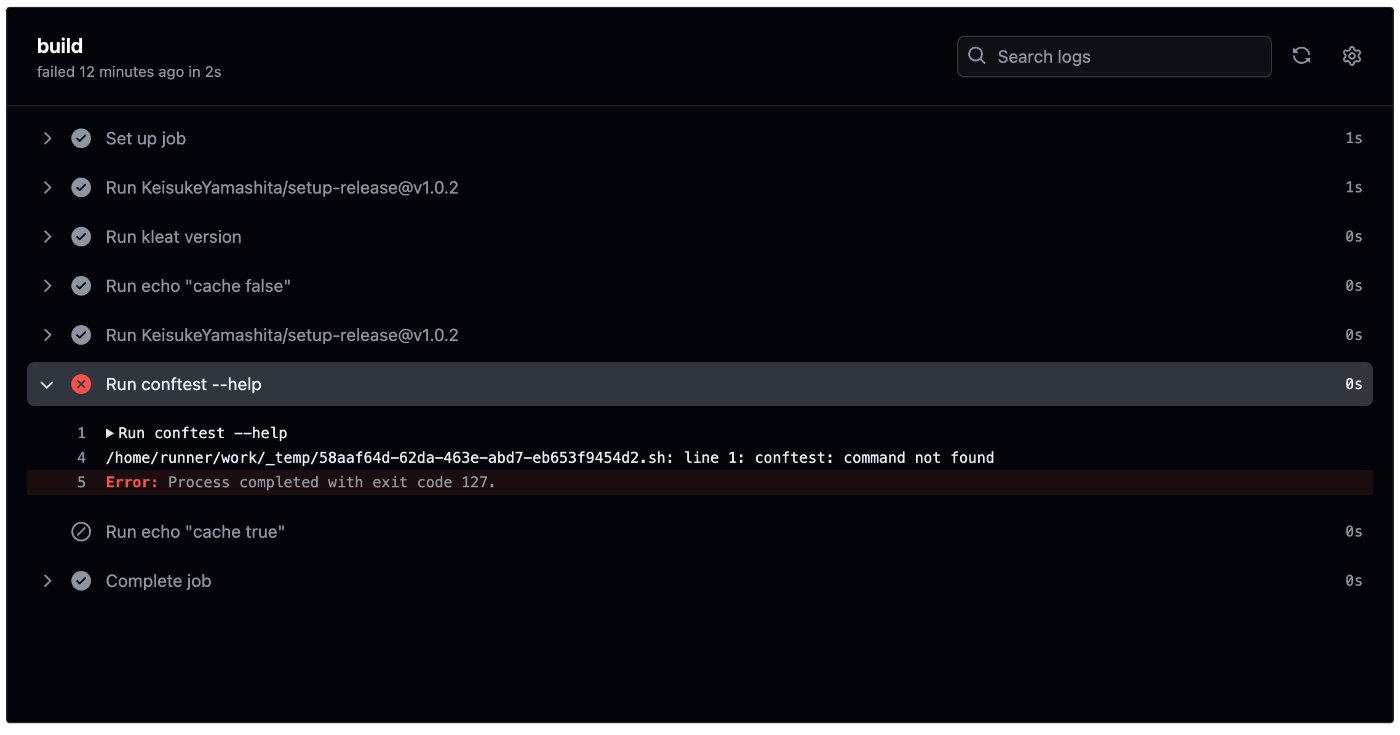Click the refresh logs icon
Viewport: 1400px width, 735px height.
click(x=1301, y=56)
